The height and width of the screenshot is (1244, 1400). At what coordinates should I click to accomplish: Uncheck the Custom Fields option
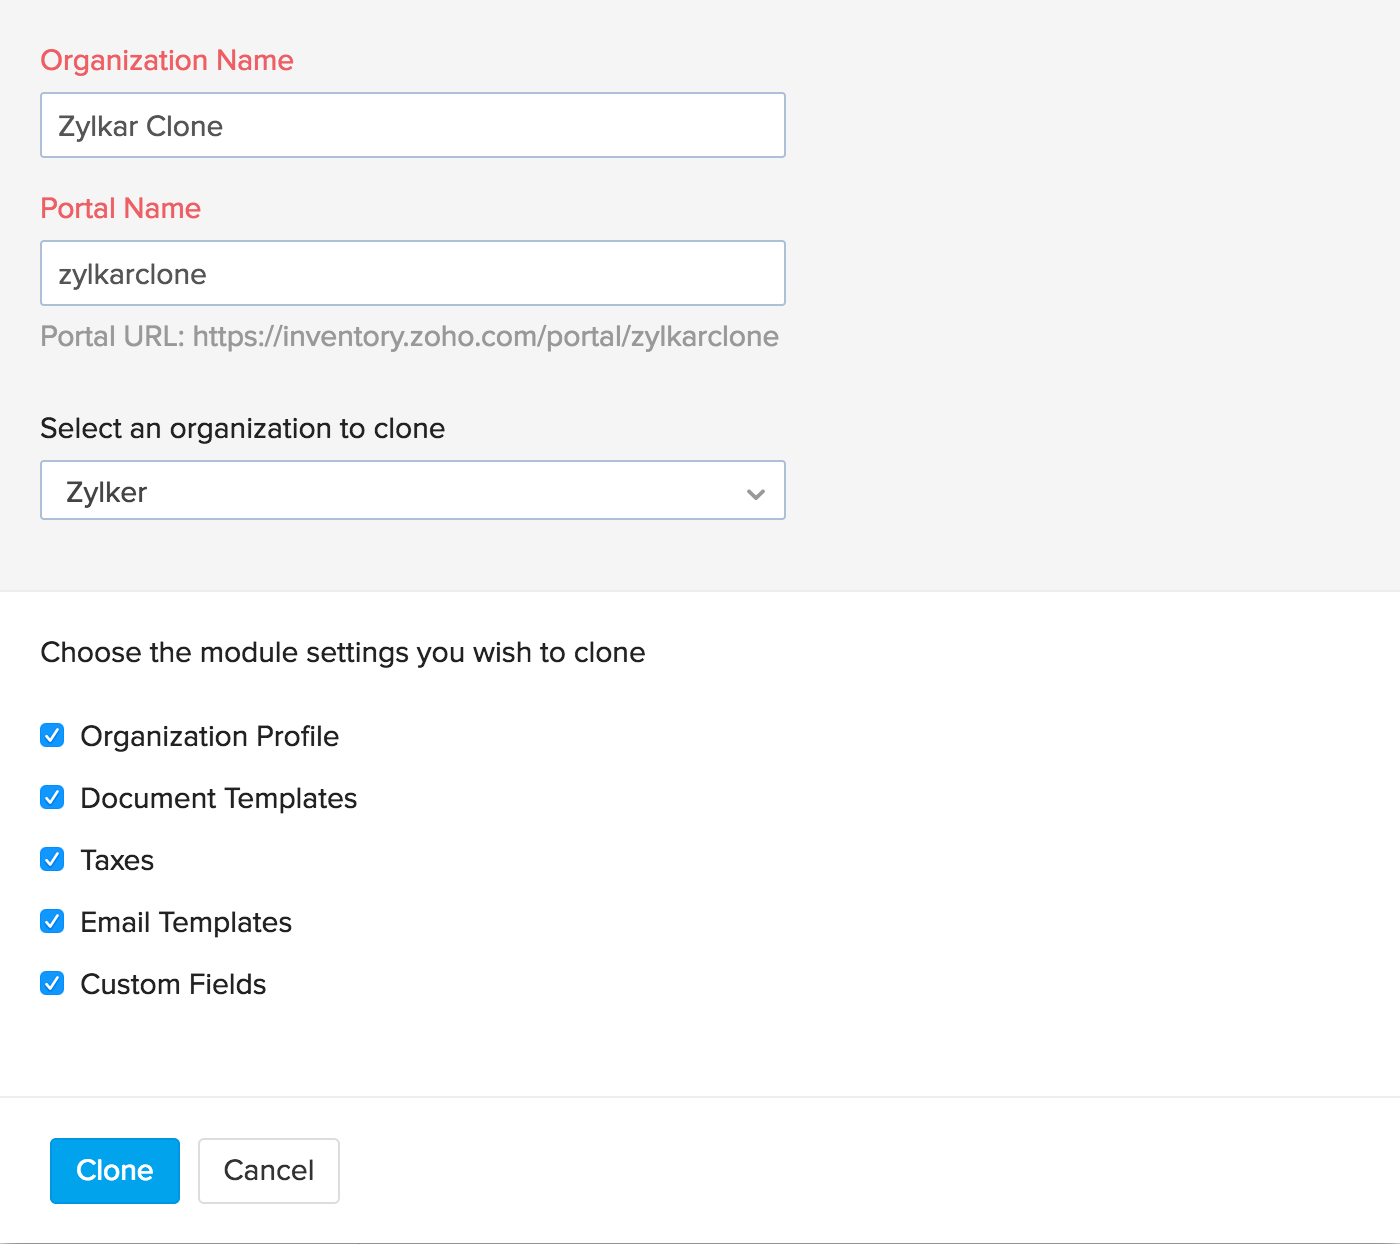[x=51, y=983]
